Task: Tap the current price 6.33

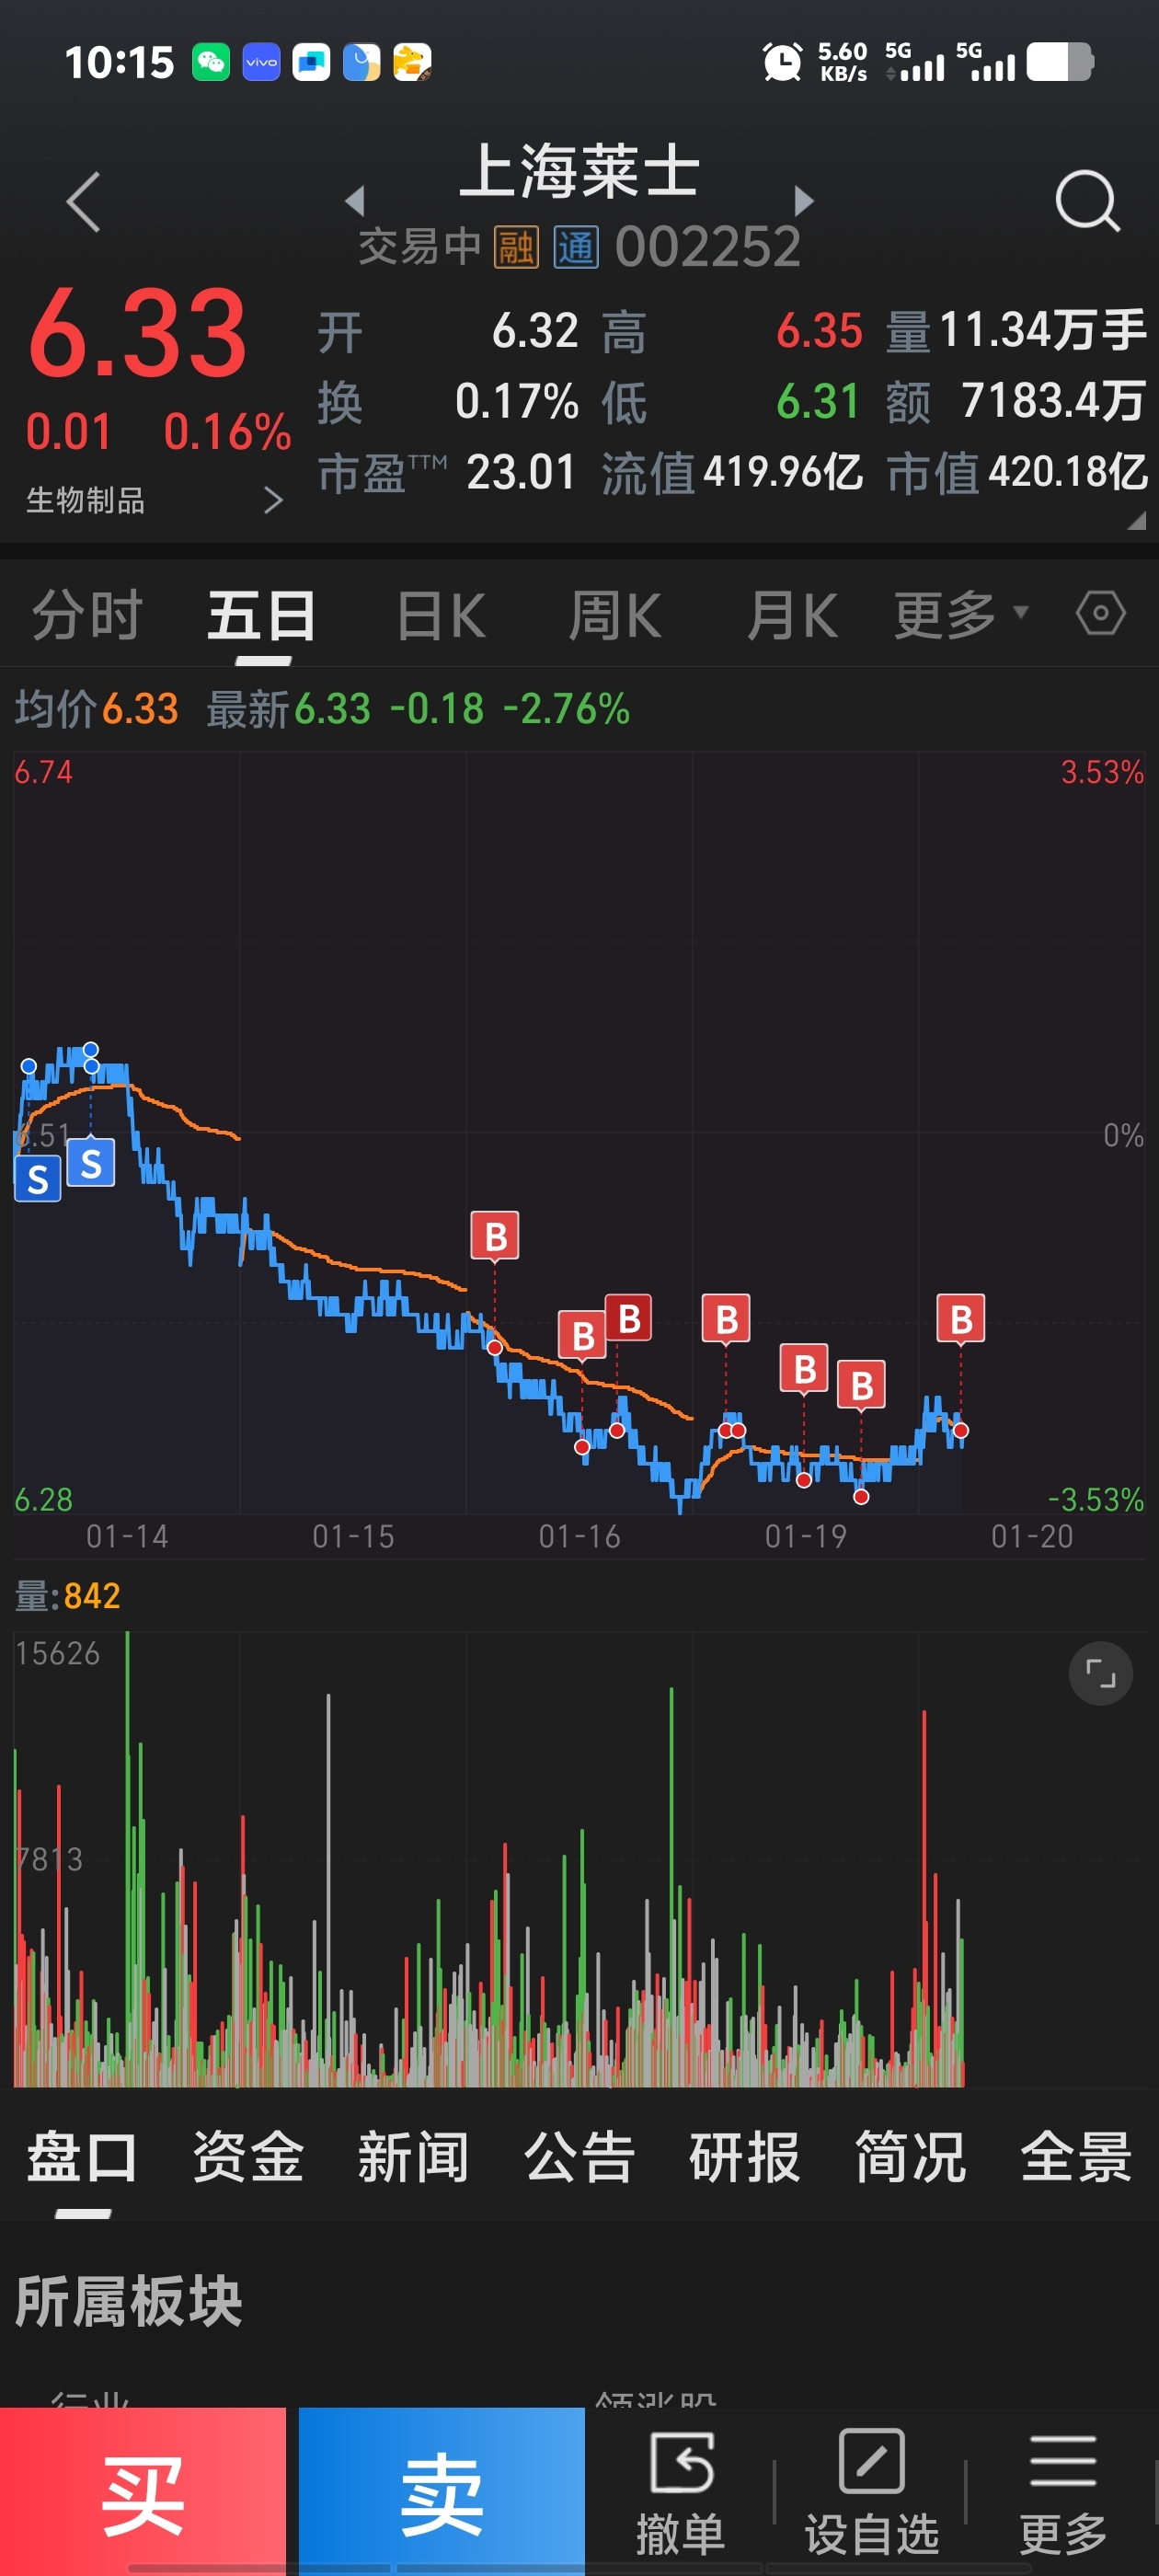Action: (138, 332)
